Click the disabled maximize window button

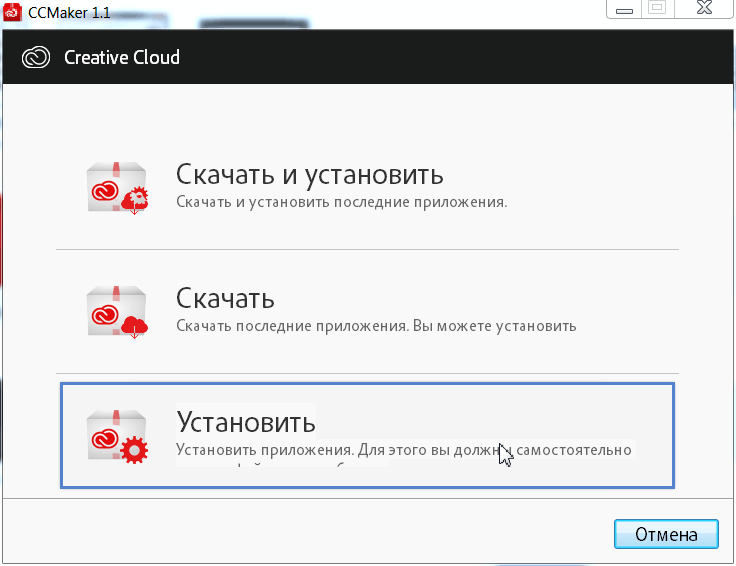pos(658,8)
